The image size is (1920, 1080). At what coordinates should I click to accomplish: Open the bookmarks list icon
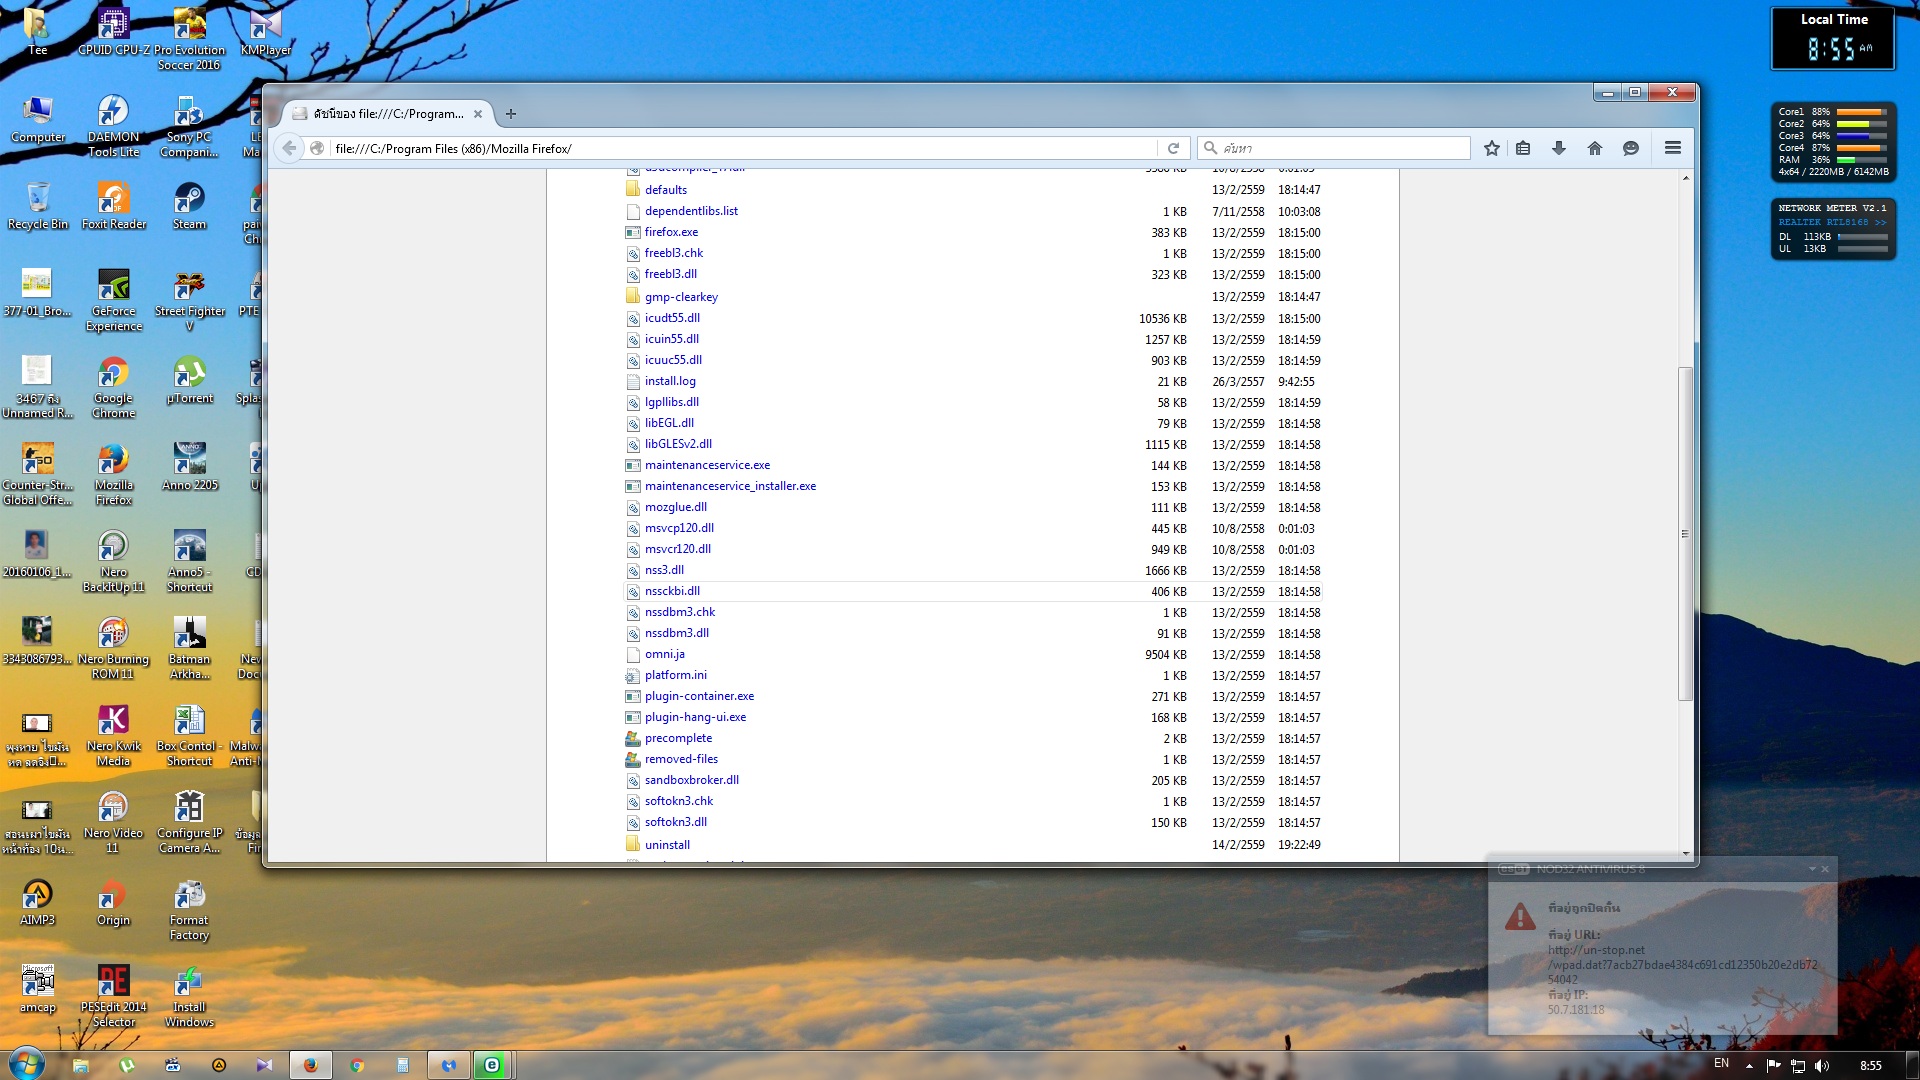point(1523,148)
